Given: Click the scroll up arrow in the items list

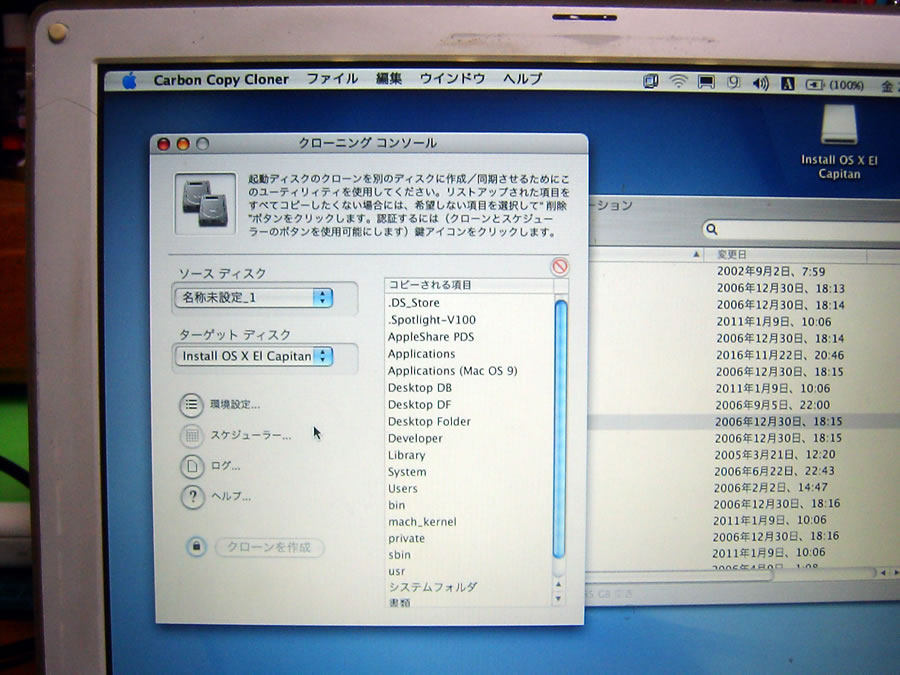Looking at the screenshot, I should (x=558, y=584).
